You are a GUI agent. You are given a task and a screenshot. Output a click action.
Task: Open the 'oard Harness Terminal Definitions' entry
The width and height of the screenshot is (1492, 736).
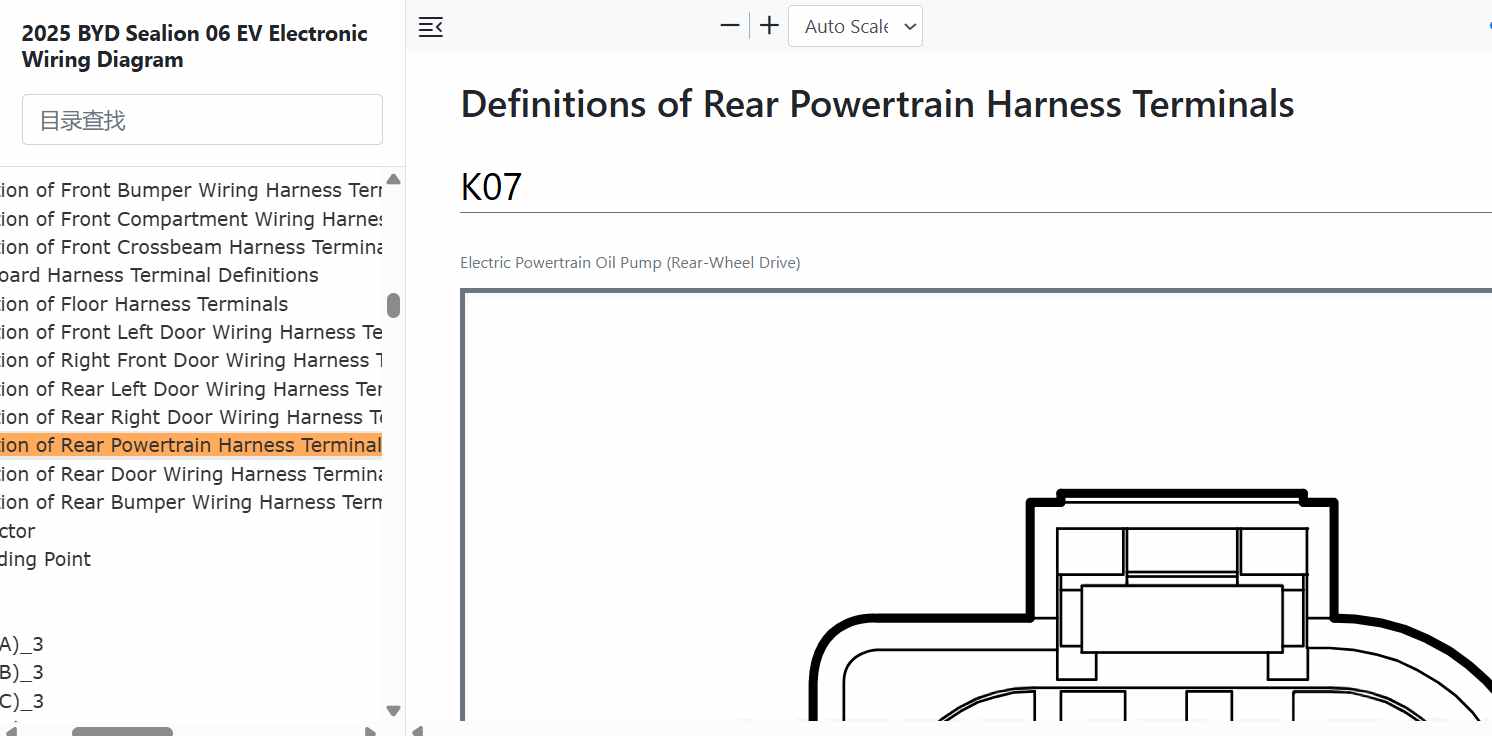click(160, 275)
